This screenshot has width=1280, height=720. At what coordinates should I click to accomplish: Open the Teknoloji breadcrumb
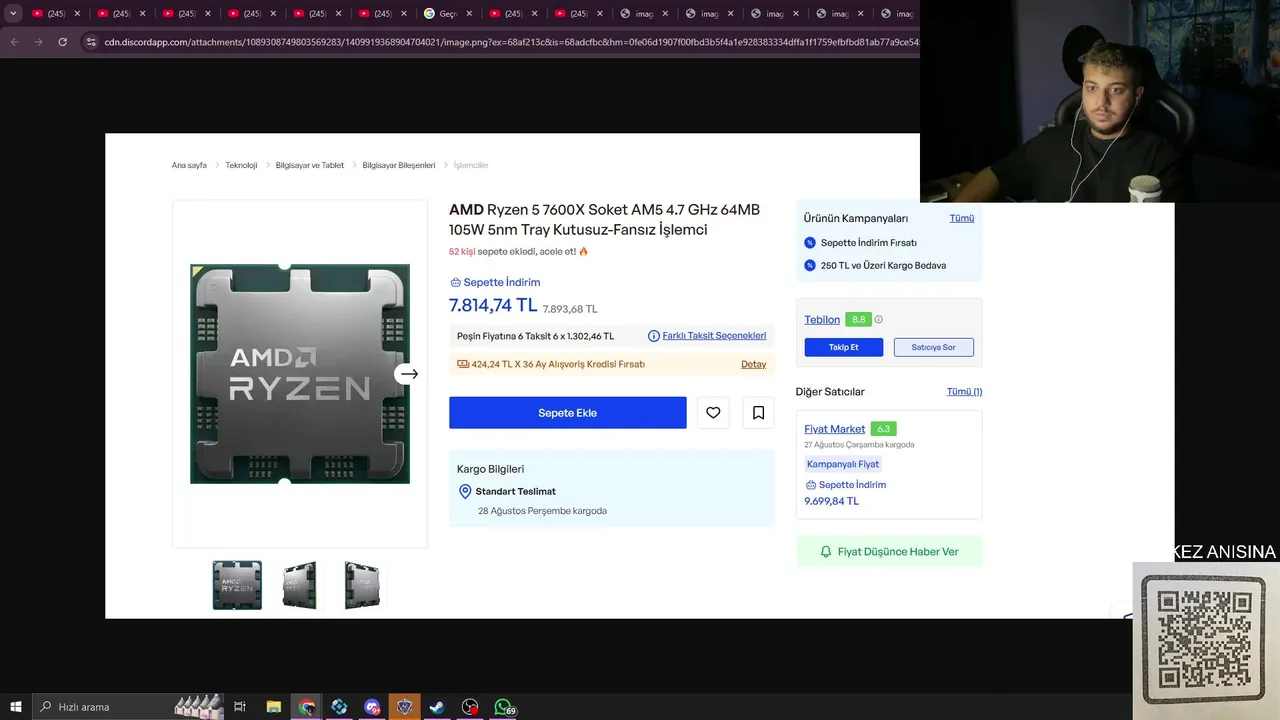click(x=241, y=165)
